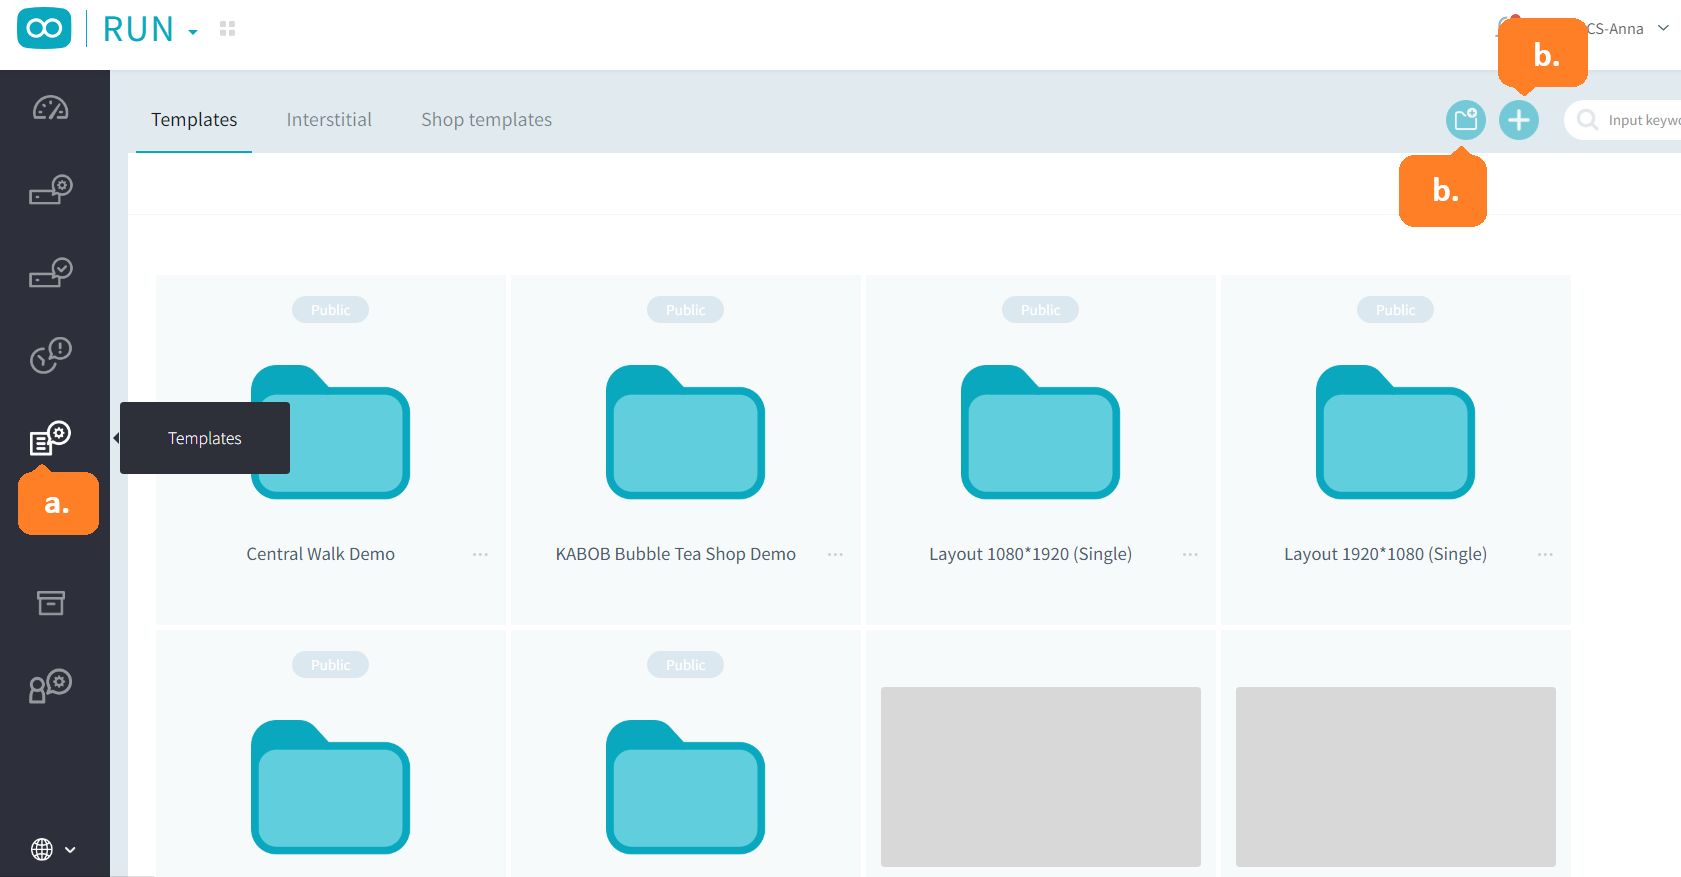Open the Layout 1920*1080 (Single) folder
This screenshot has height=877, width=1681.
tap(1395, 432)
